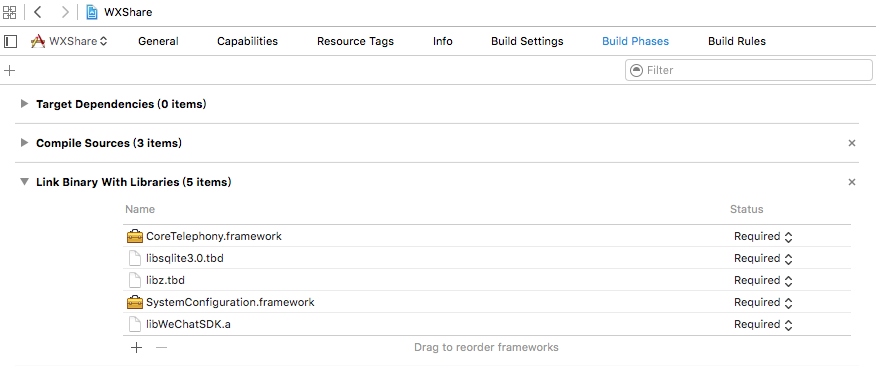Select the libsqlite3.0.tbd library row

tap(487, 258)
